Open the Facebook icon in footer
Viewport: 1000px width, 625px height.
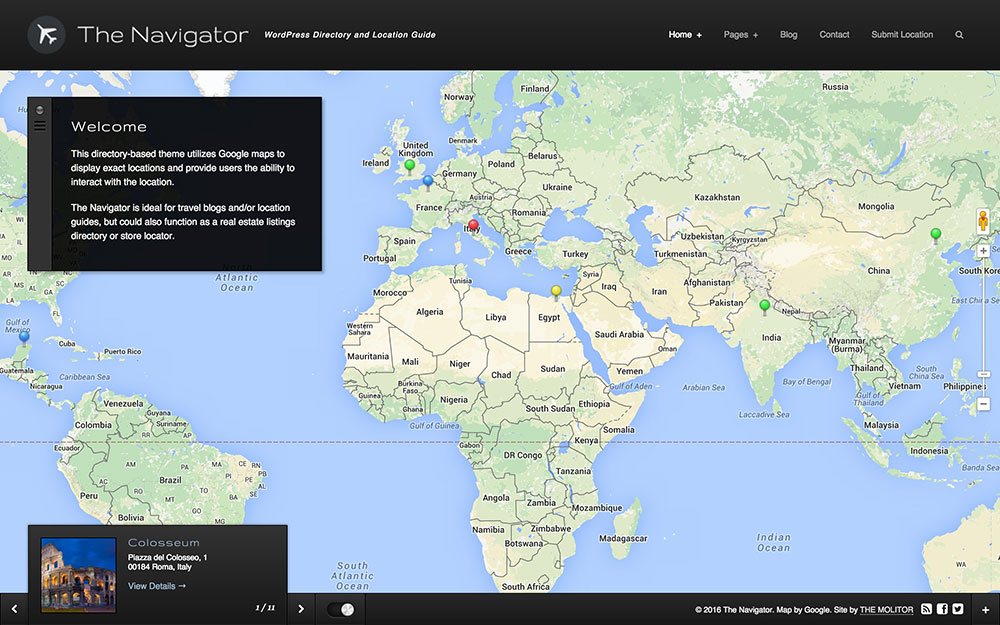[x=942, y=609]
